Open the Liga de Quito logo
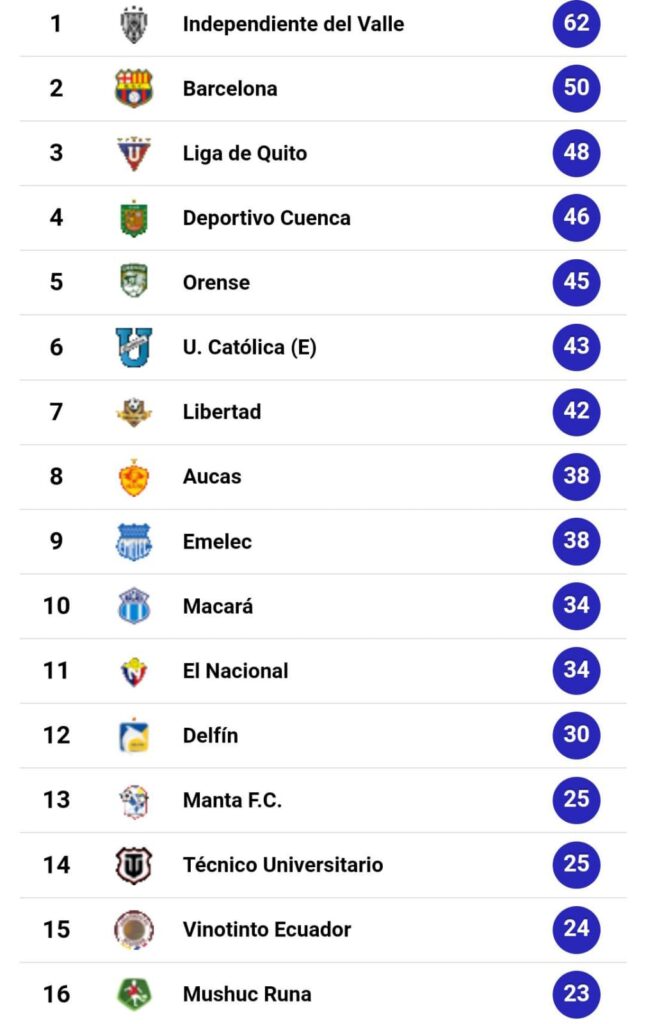The image size is (646, 1024). pos(134,153)
